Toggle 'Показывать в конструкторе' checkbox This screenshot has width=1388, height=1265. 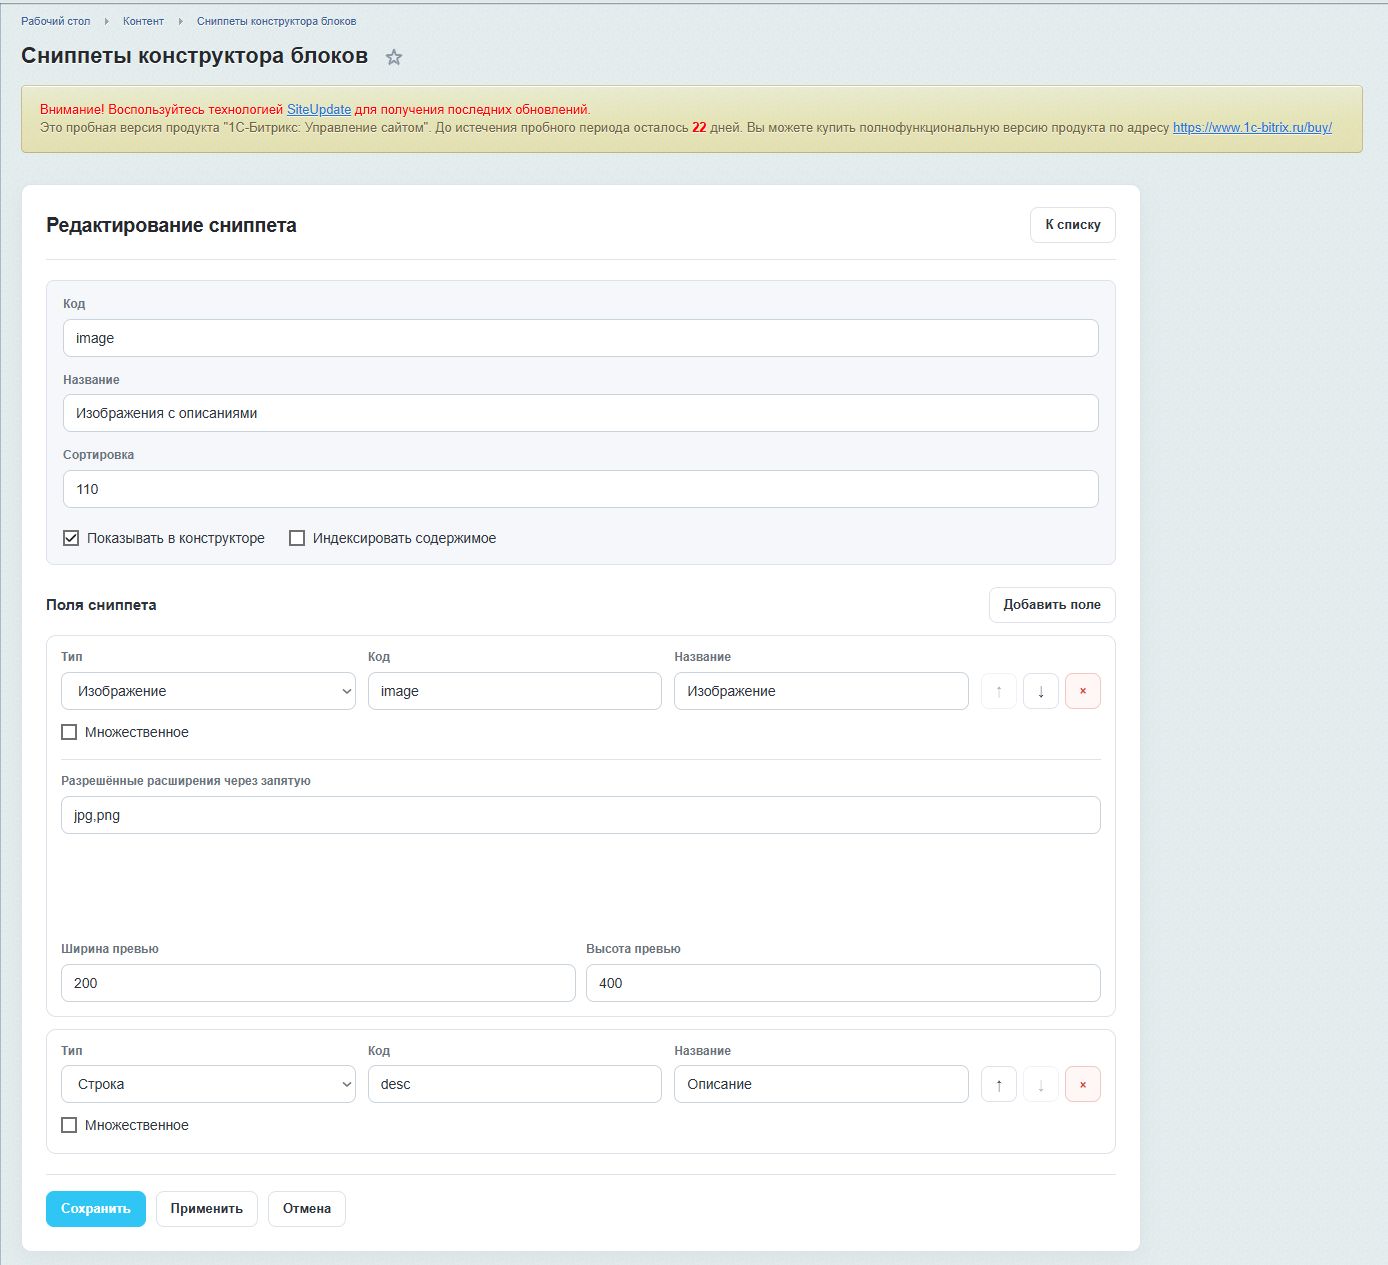click(71, 538)
